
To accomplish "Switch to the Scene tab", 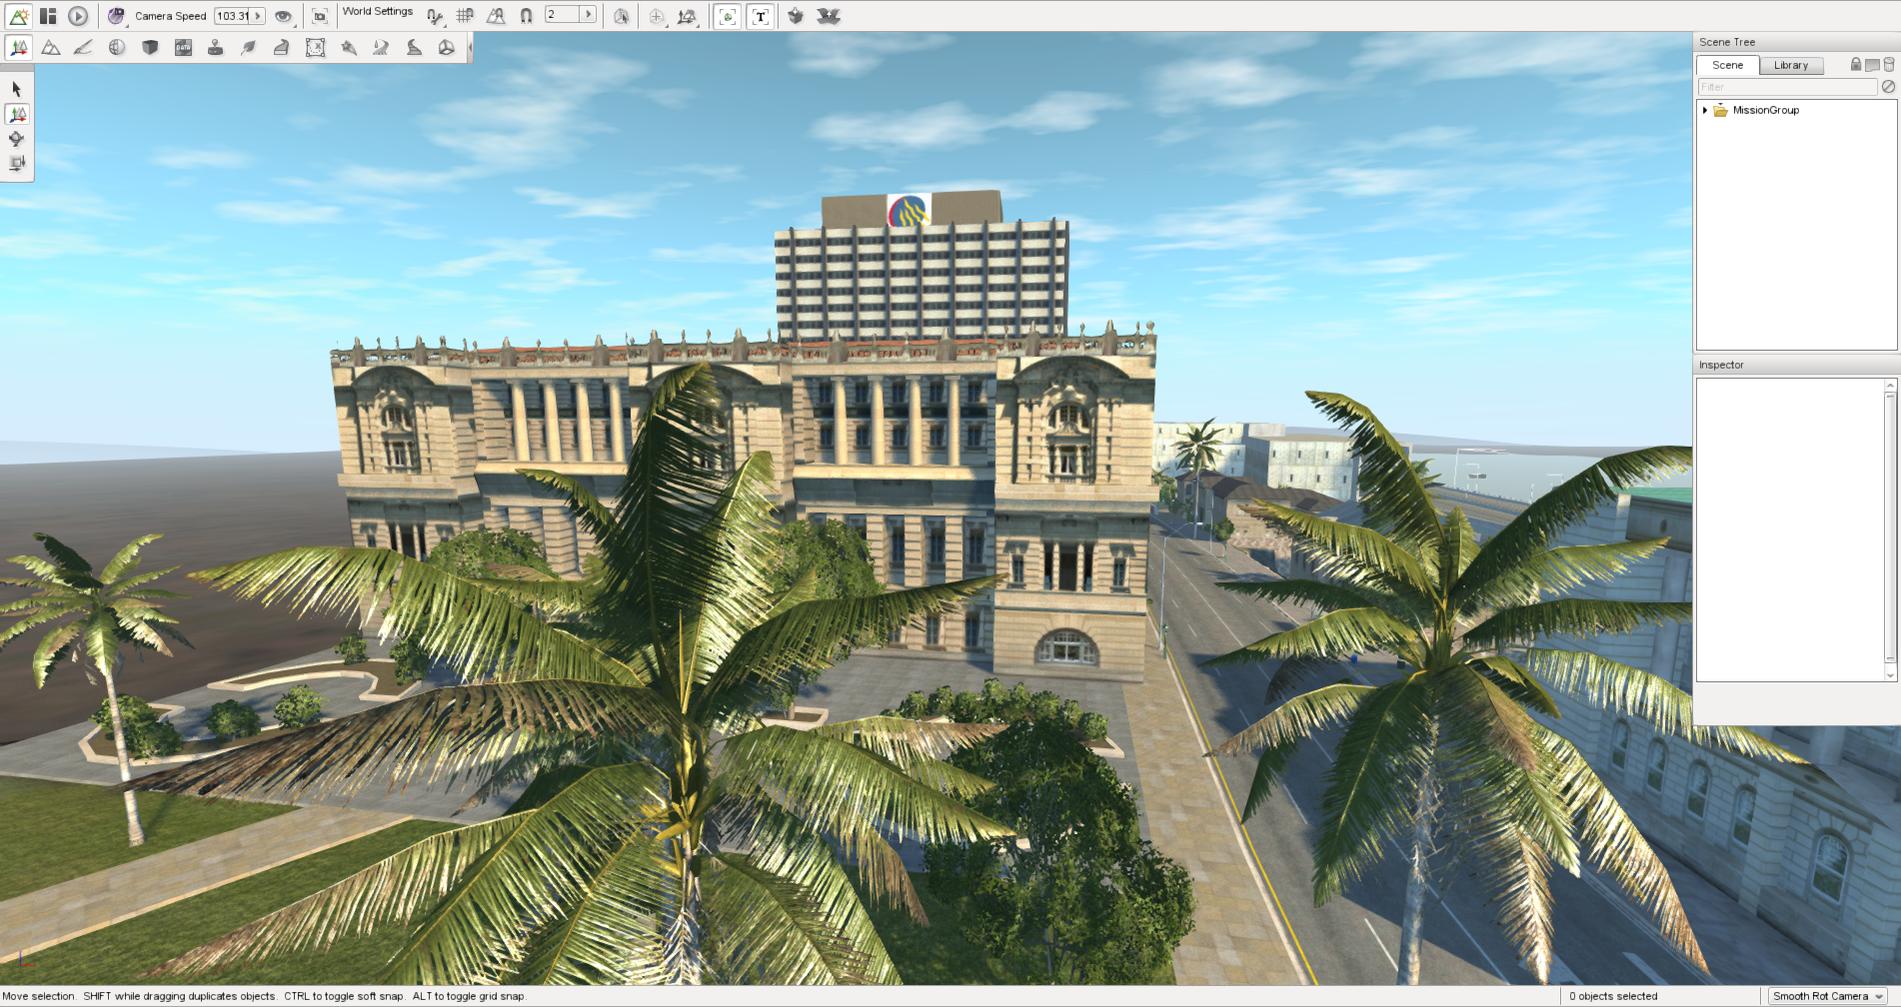I will (1727, 65).
